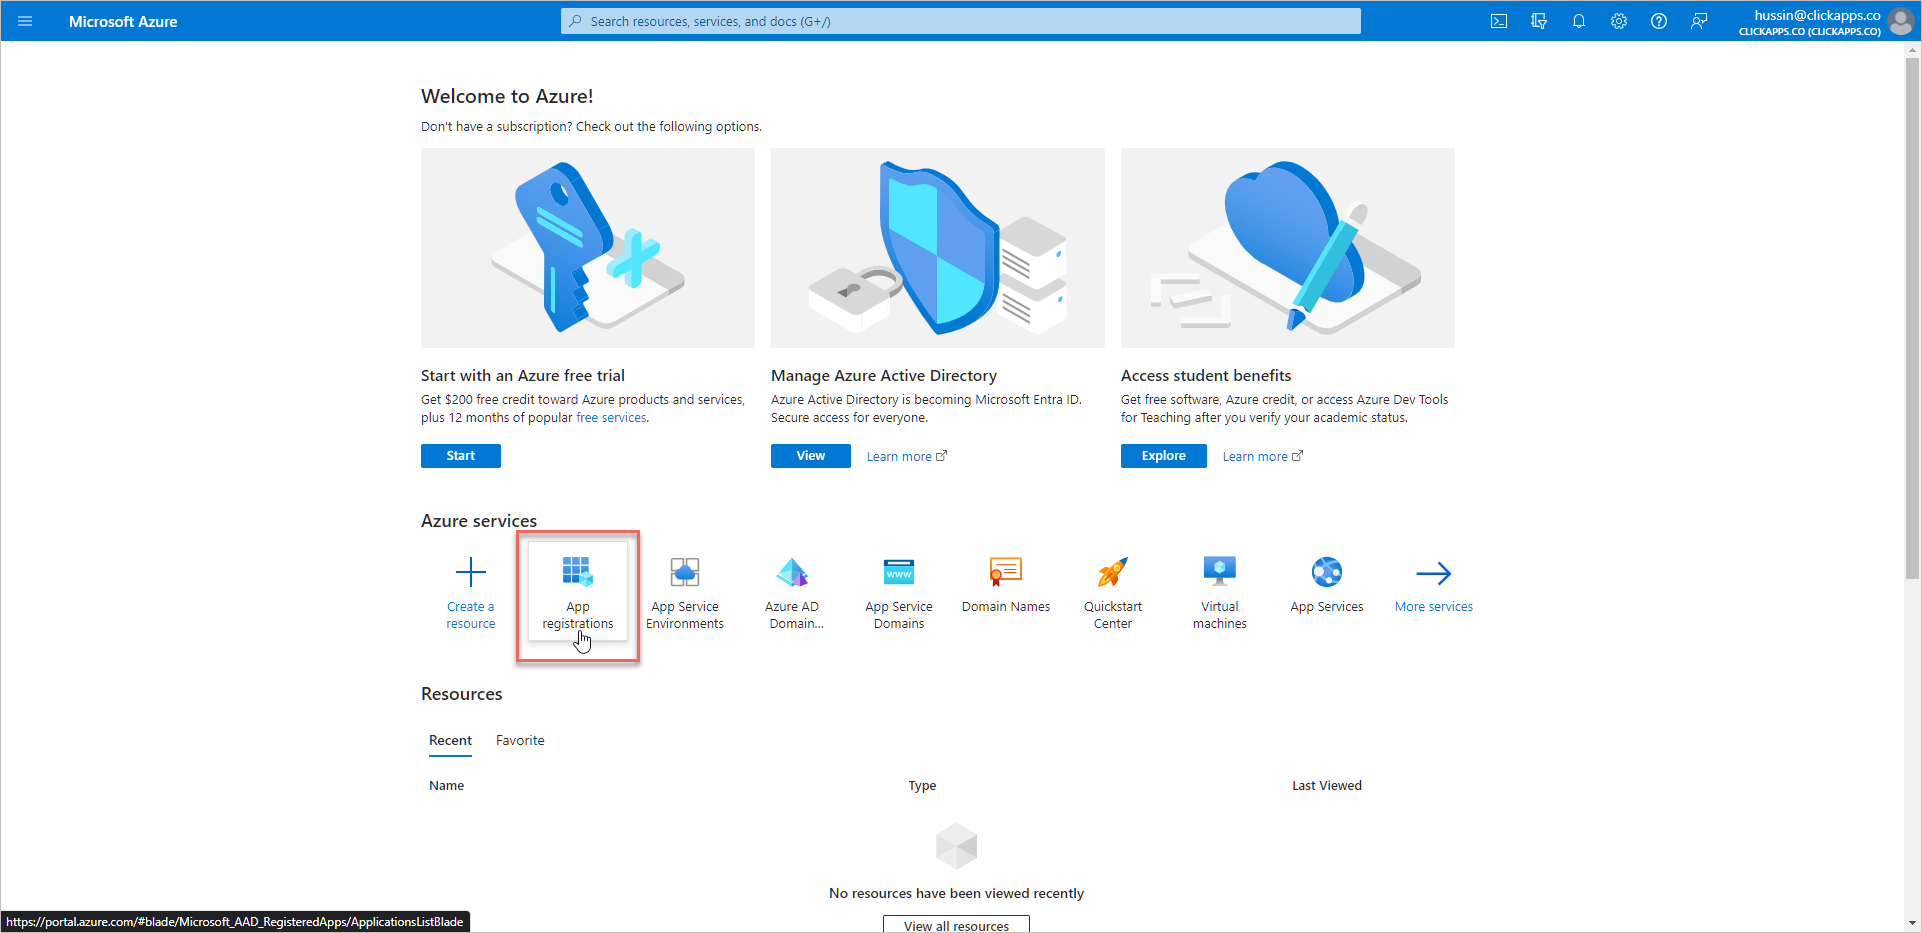Open the notifications bell
This screenshot has height=933, width=1922.
pyautogui.click(x=1579, y=21)
